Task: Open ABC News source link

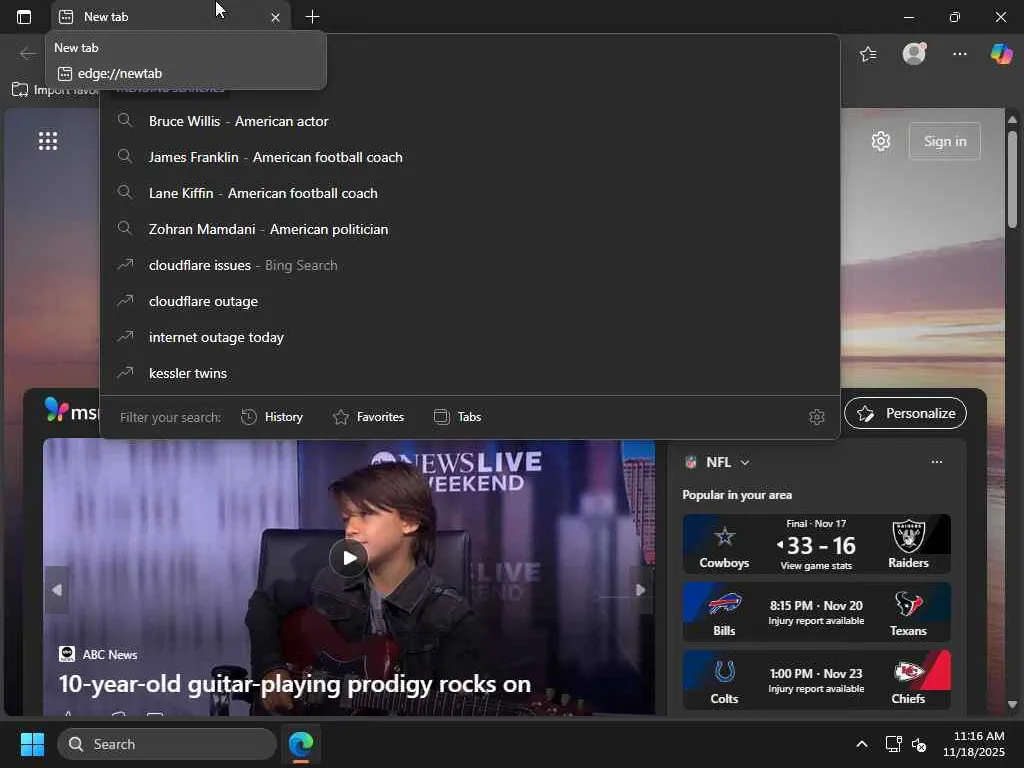Action: coord(98,654)
